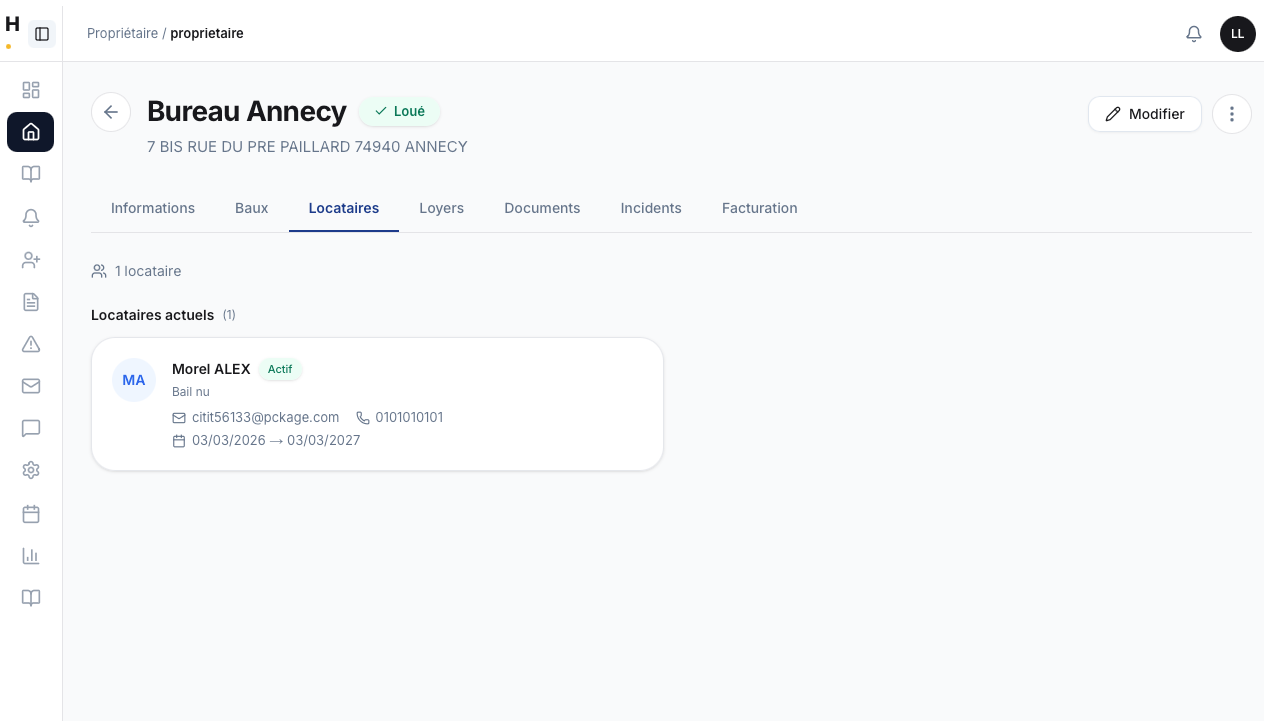Click the home properties icon in sidebar
Image resolution: width=1264 pixels, height=721 pixels.
coord(31,132)
